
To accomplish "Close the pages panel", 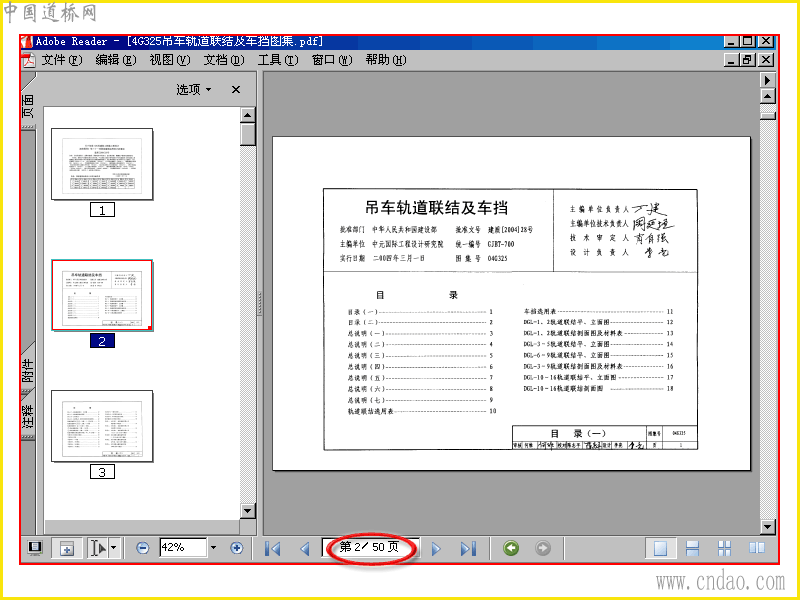I will pyautogui.click(x=236, y=90).
